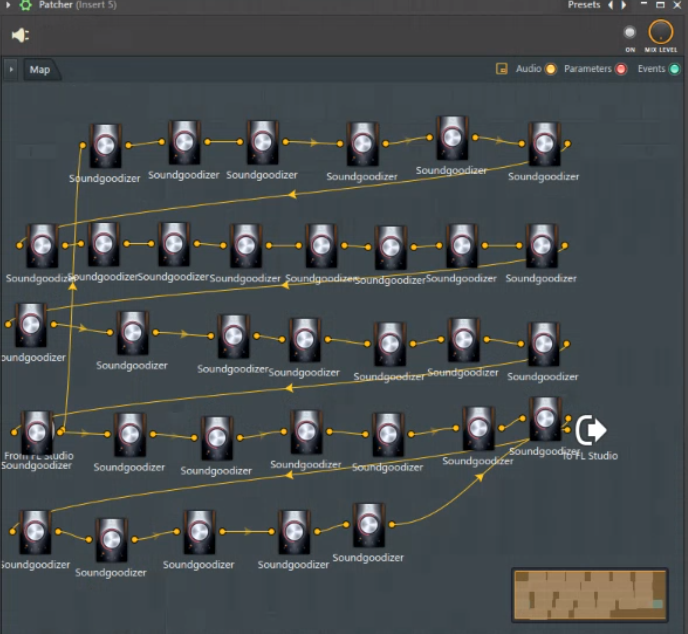Select the To FL Studio output node

tap(591, 430)
